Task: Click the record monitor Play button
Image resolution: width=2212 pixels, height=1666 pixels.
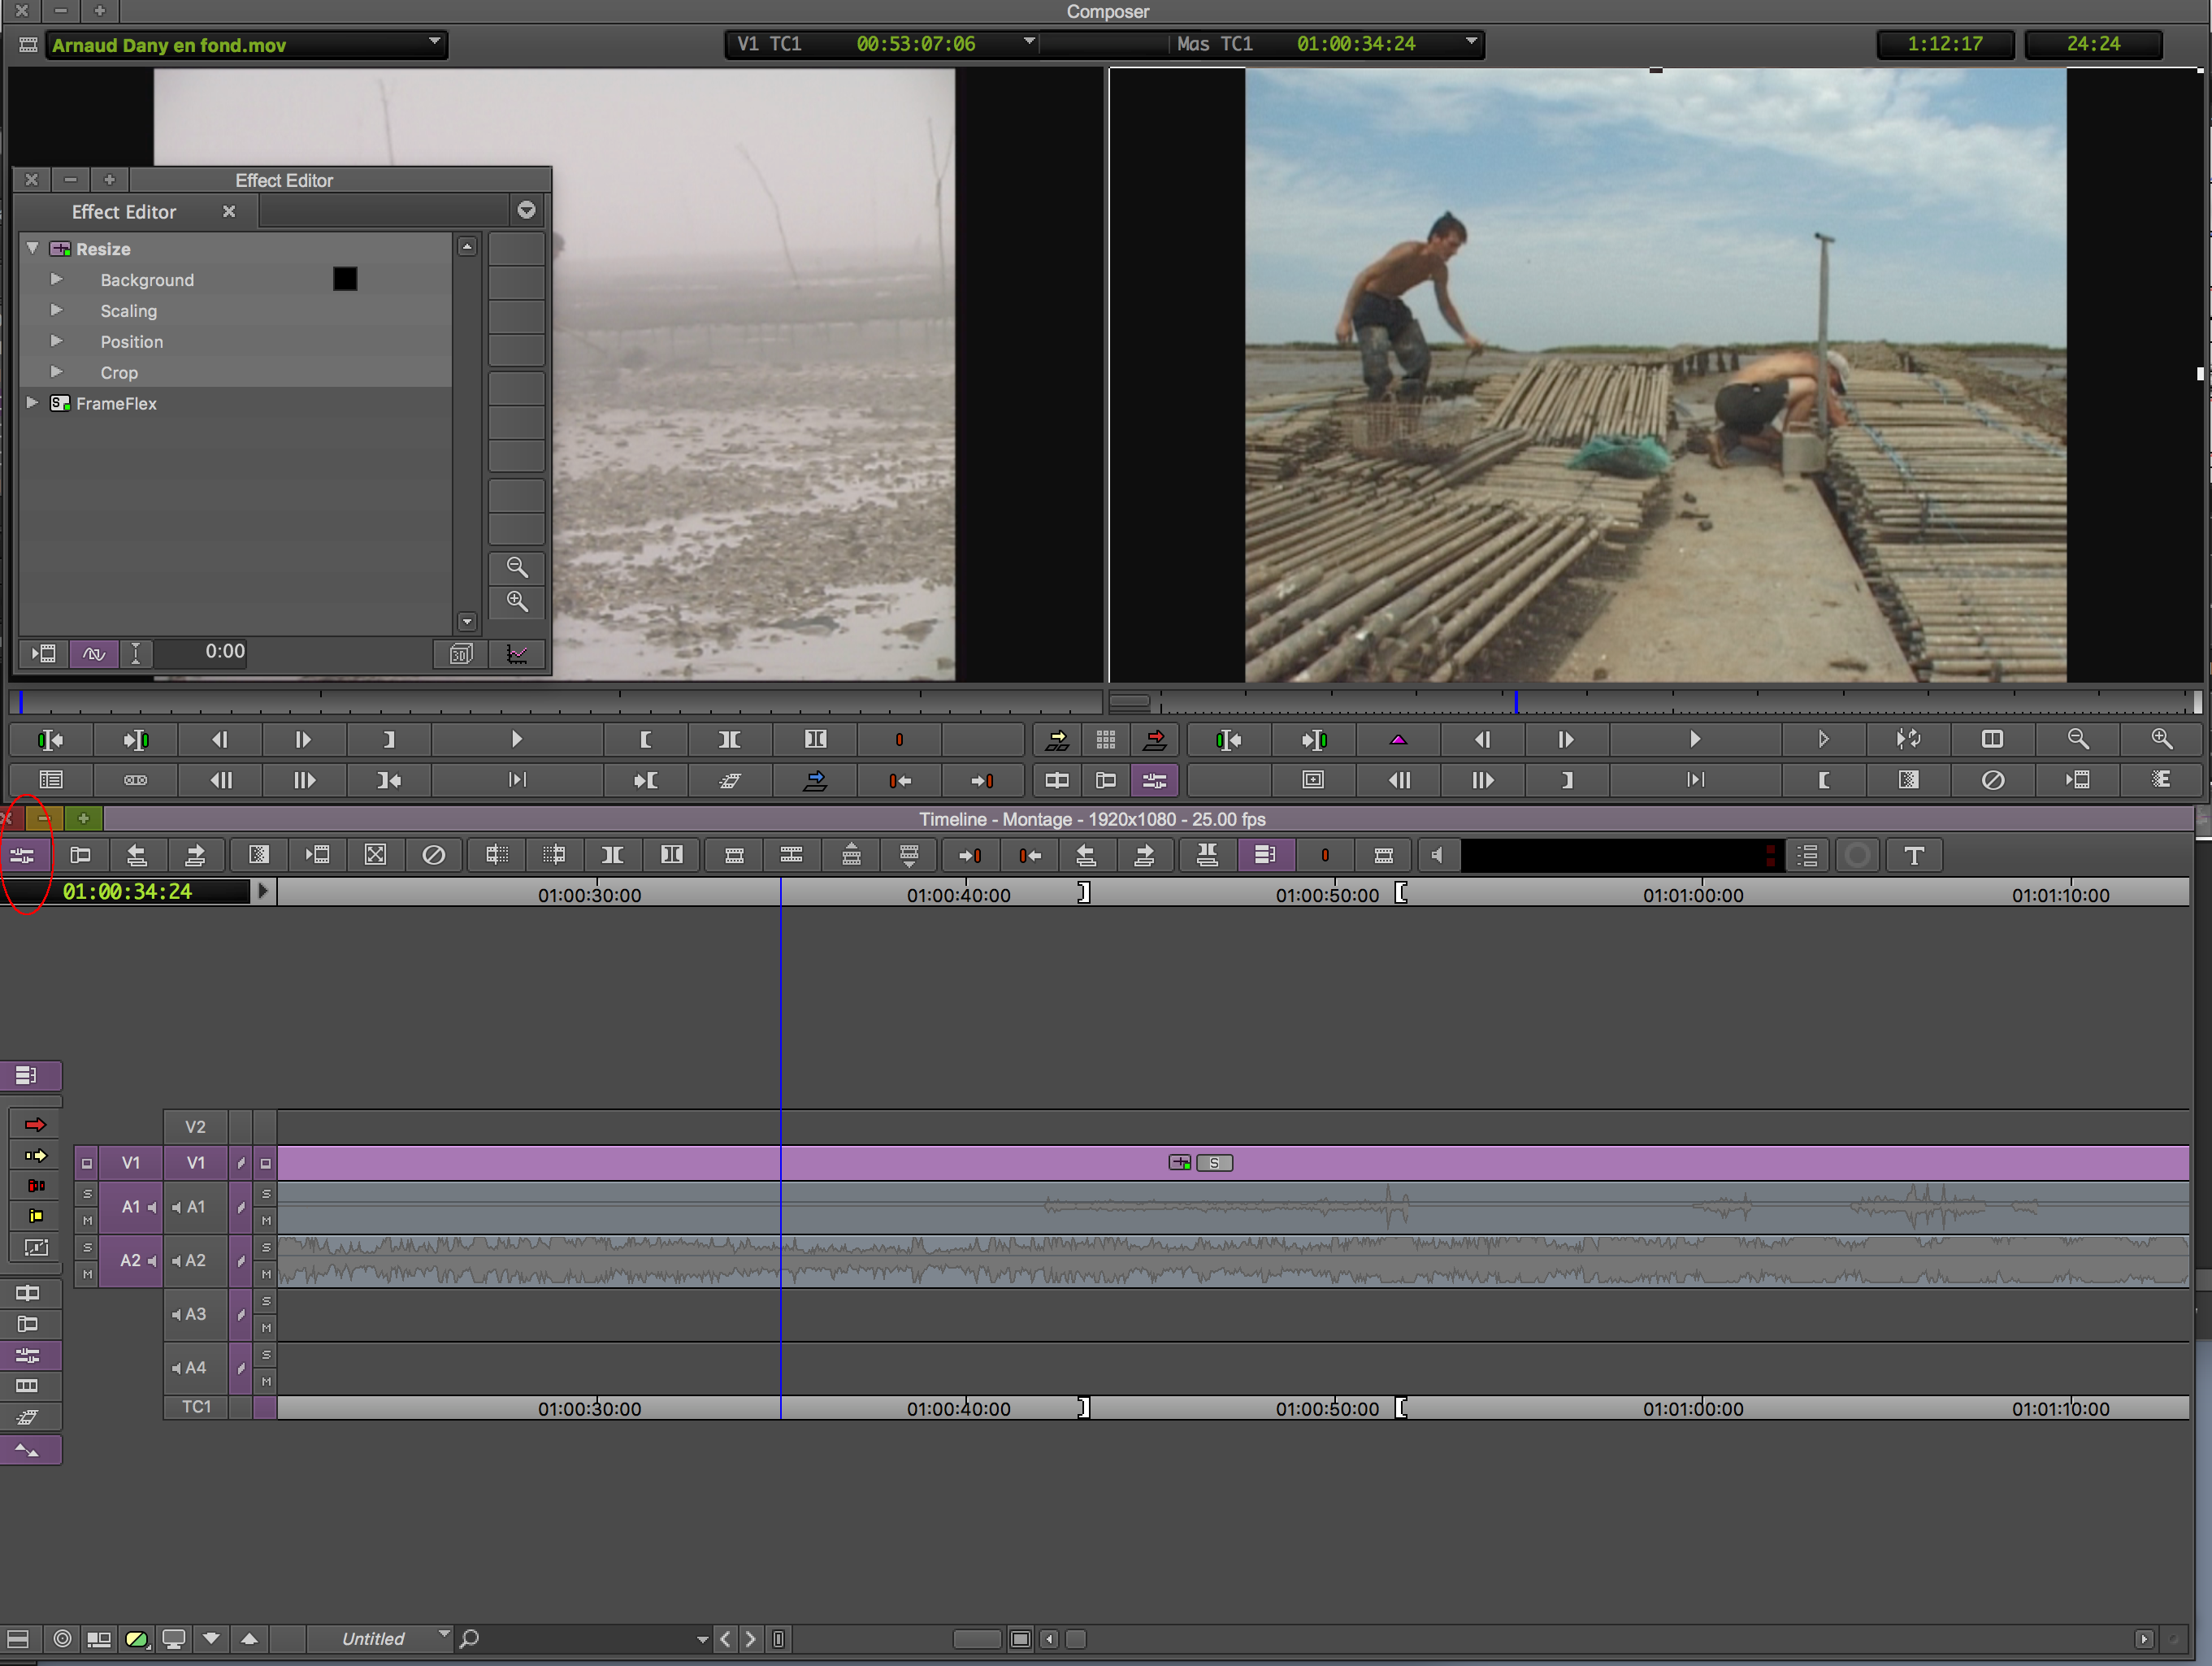Action: point(1694,740)
